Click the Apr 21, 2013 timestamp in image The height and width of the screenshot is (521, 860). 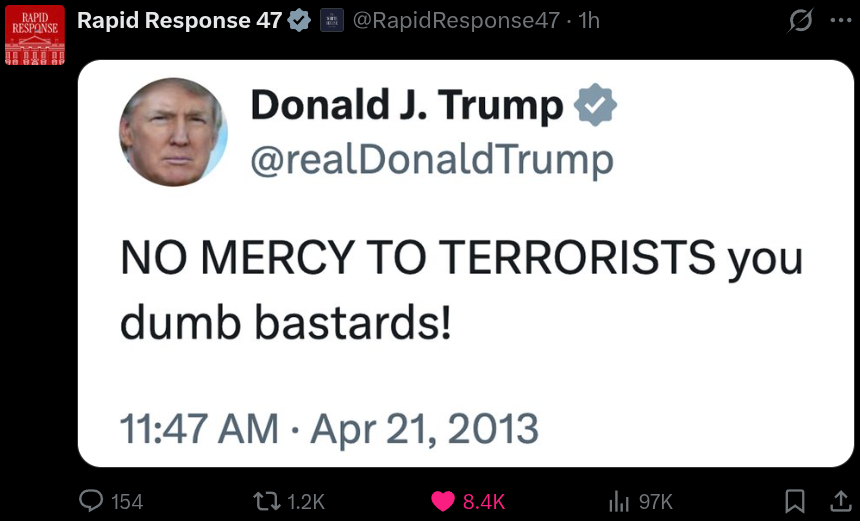[425, 428]
